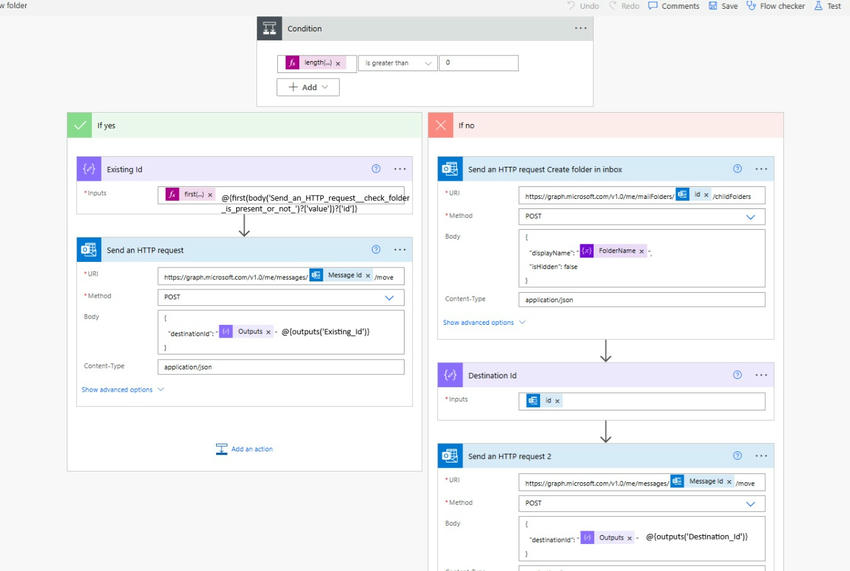This screenshot has width=850, height=571.
Task: Show advanced options in If yes branch
Action: point(123,389)
